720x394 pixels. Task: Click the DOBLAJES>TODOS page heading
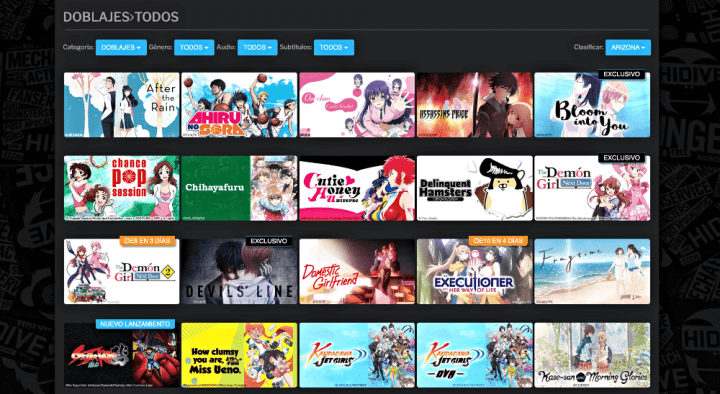pyautogui.click(x=121, y=17)
